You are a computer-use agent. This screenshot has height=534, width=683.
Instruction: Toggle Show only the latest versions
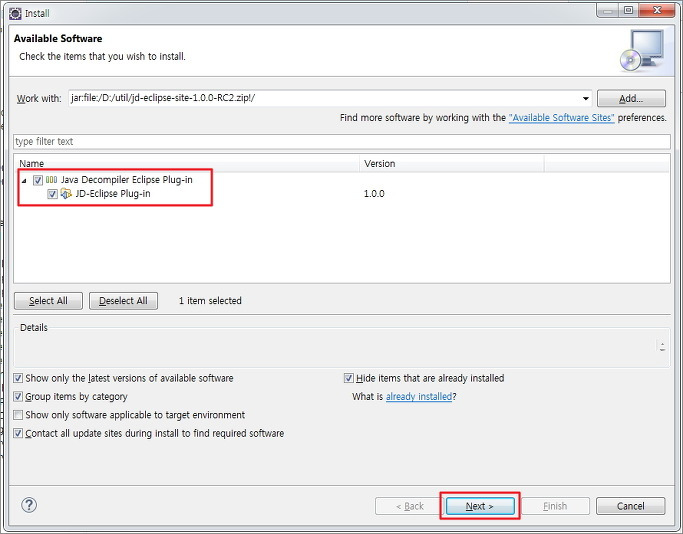(x=18, y=378)
